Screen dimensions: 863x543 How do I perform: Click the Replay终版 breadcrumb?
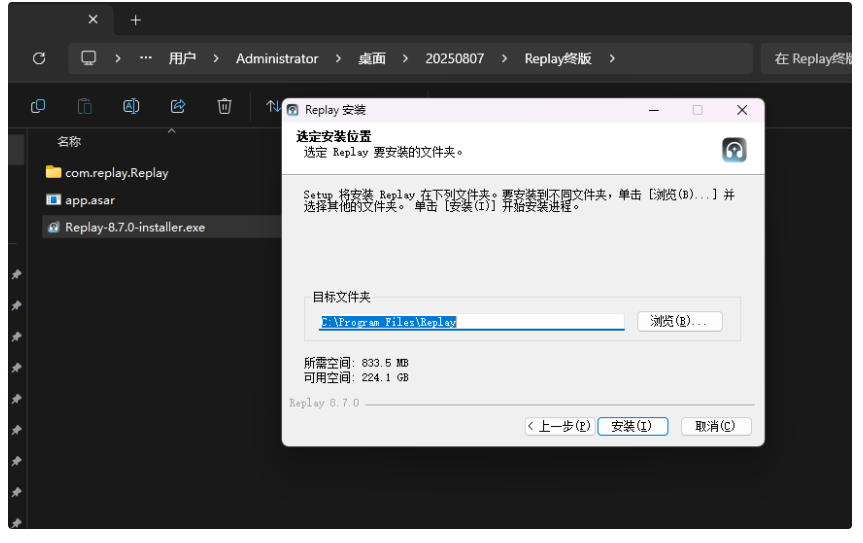pos(558,58)
